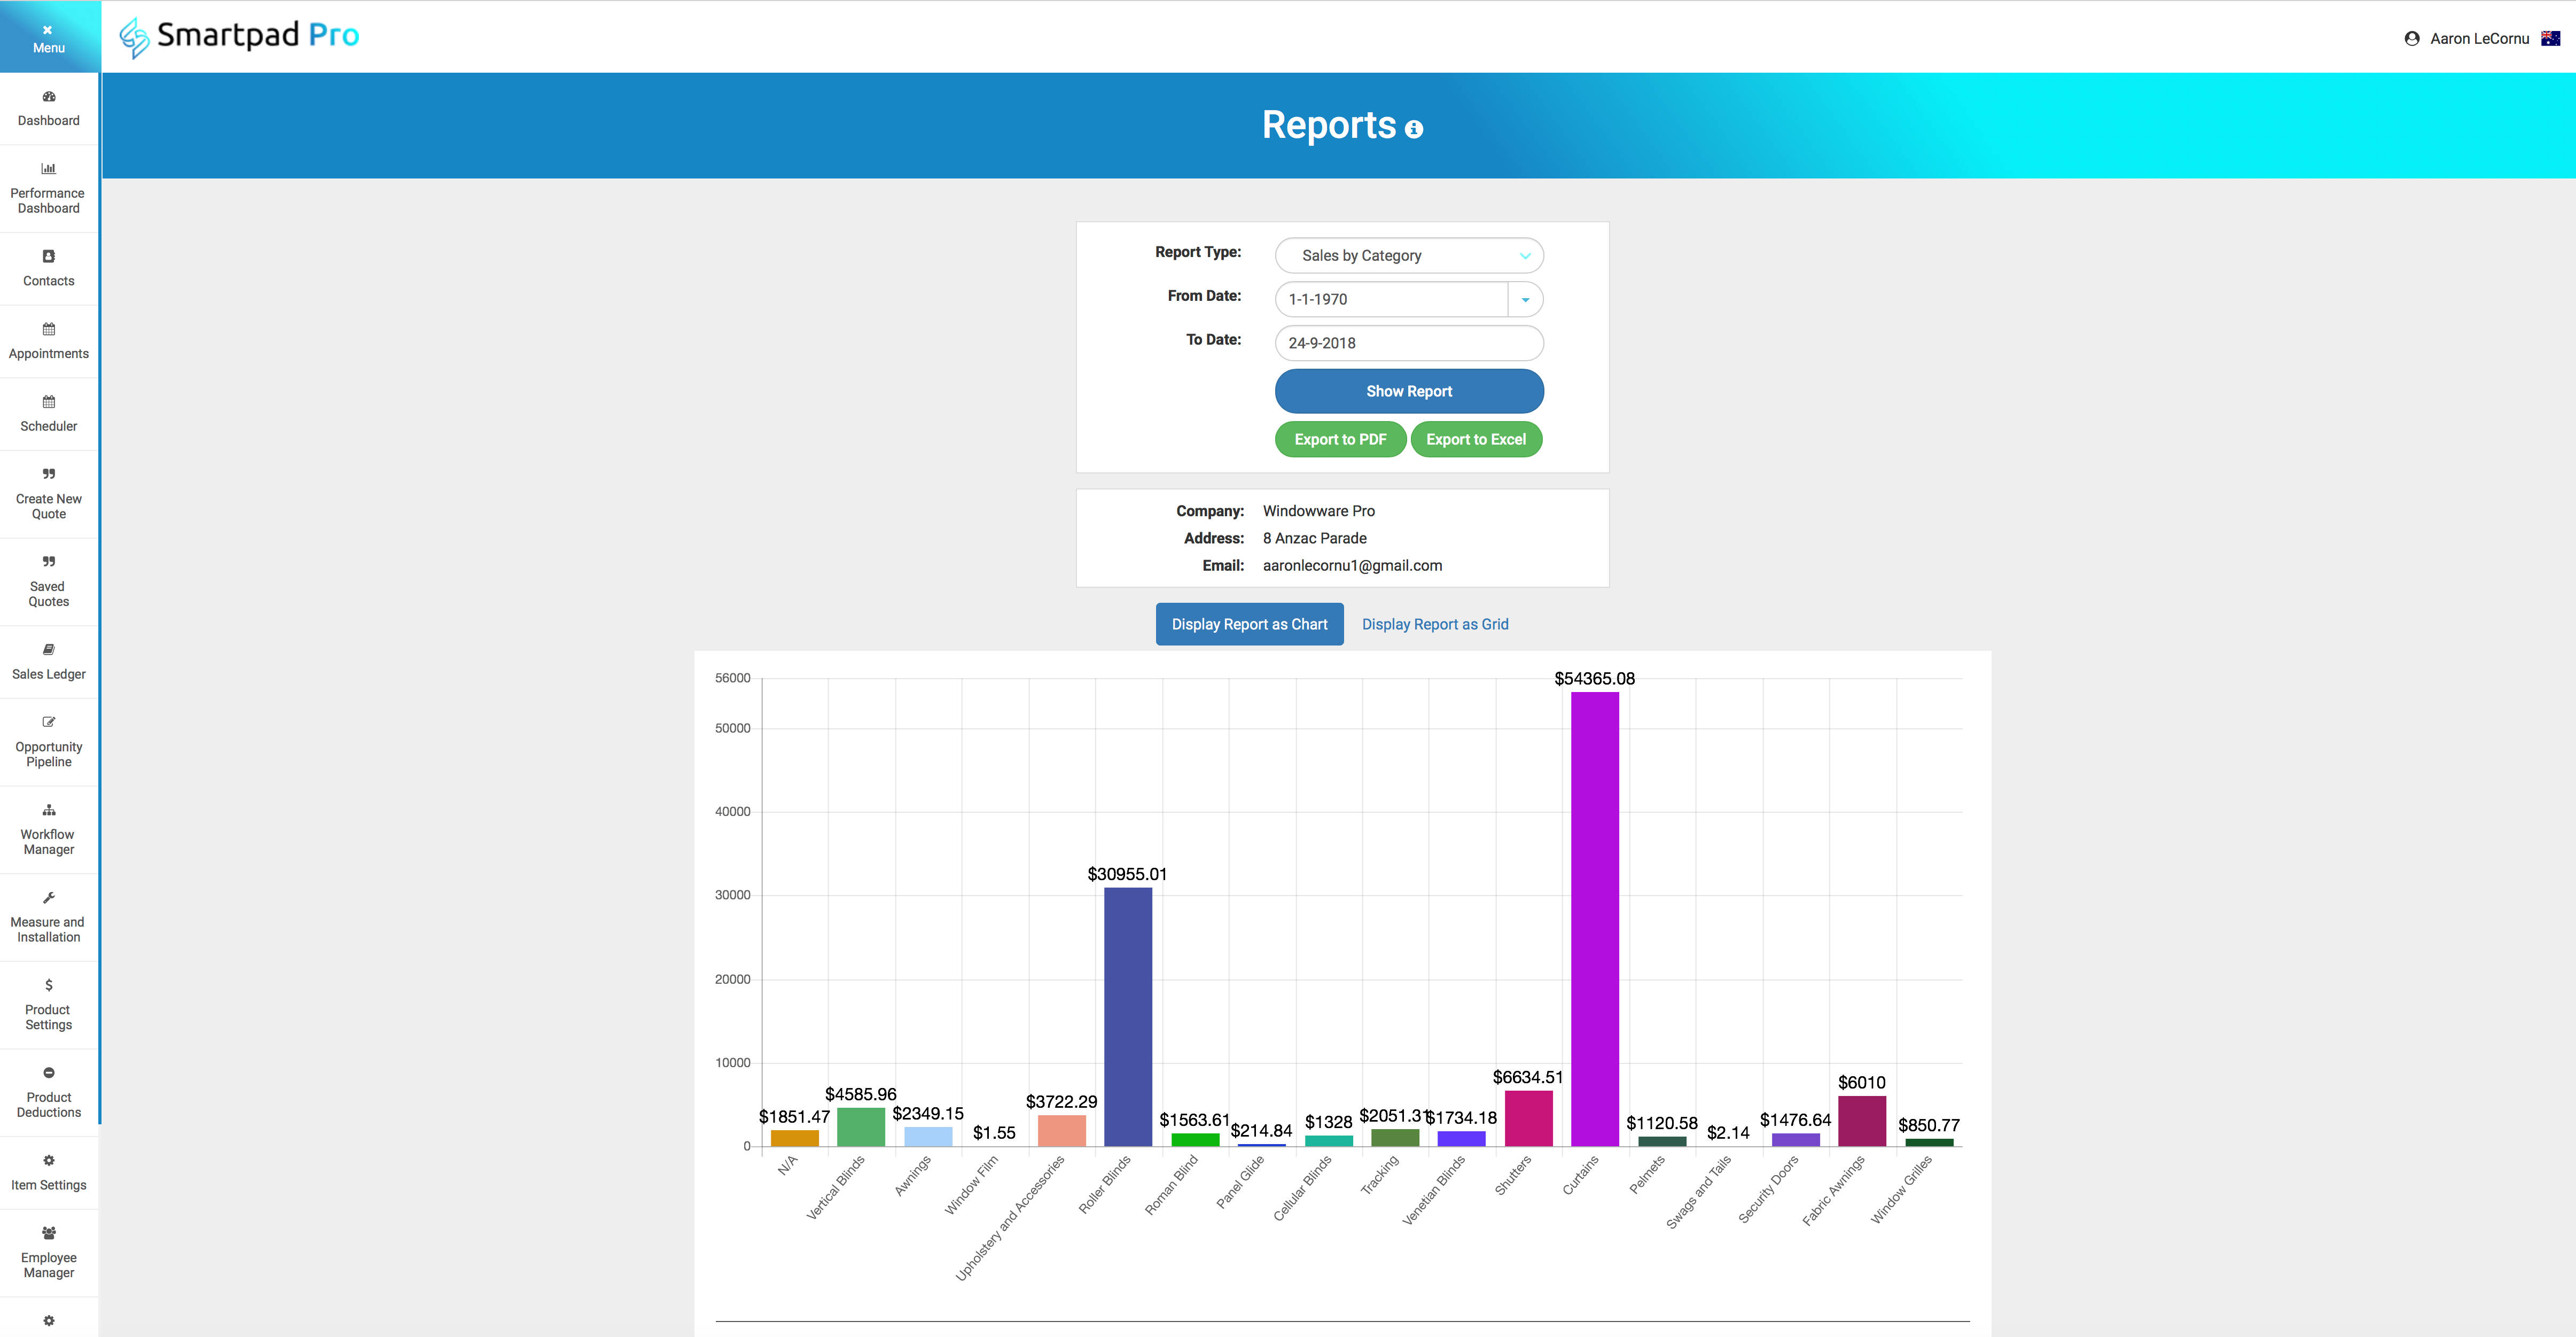The image size is (2576, 1337).
Task: Open the Measure and Installation wrench icon
Action: (48, 897)
